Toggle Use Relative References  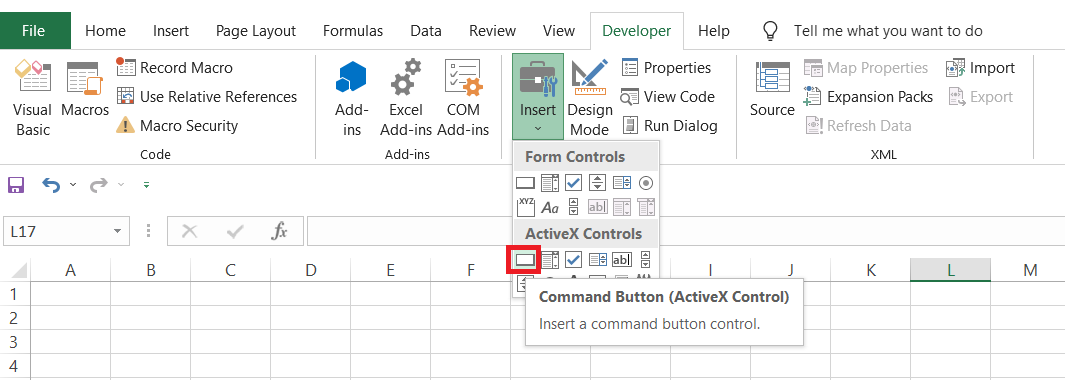(206, 97)
